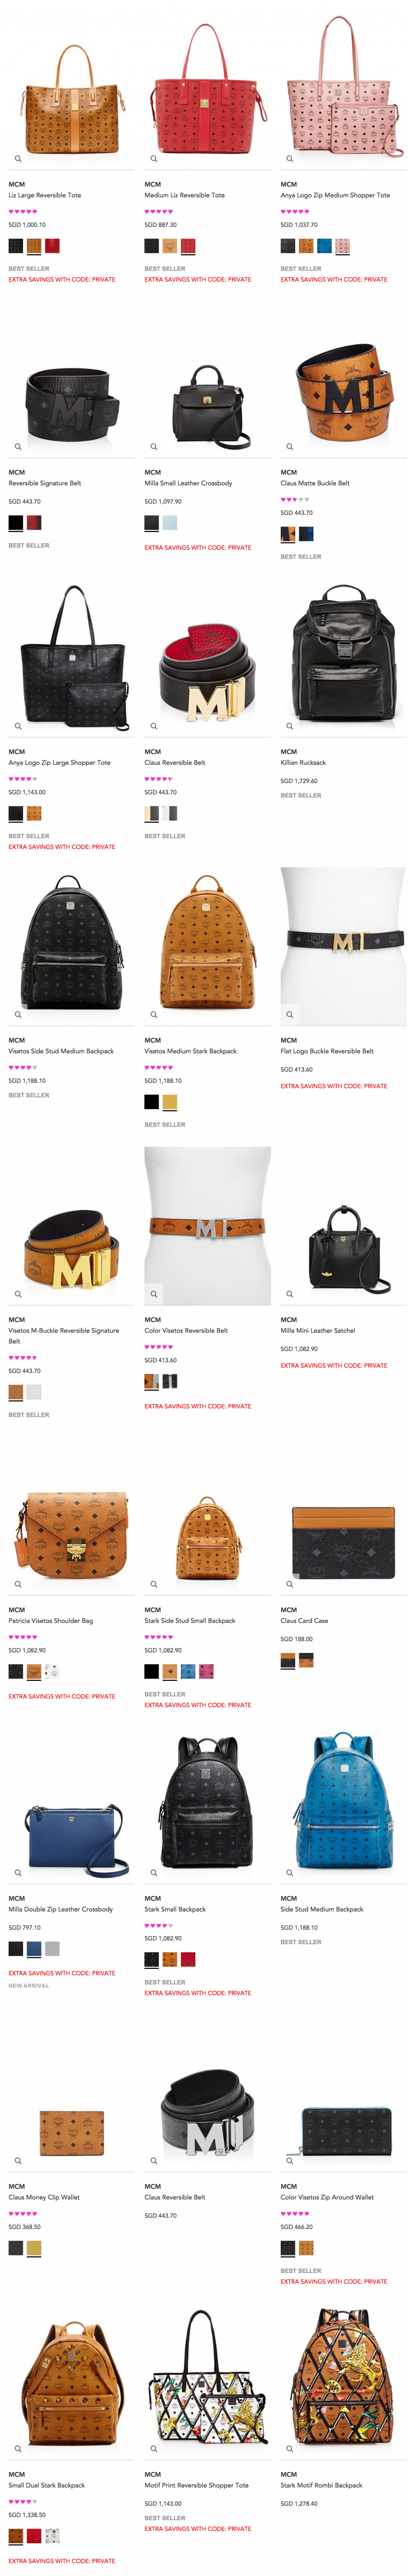
Task: Select pink swatch for Stark Side Stud Small Backpack
Action: [x=206, y=1671]
